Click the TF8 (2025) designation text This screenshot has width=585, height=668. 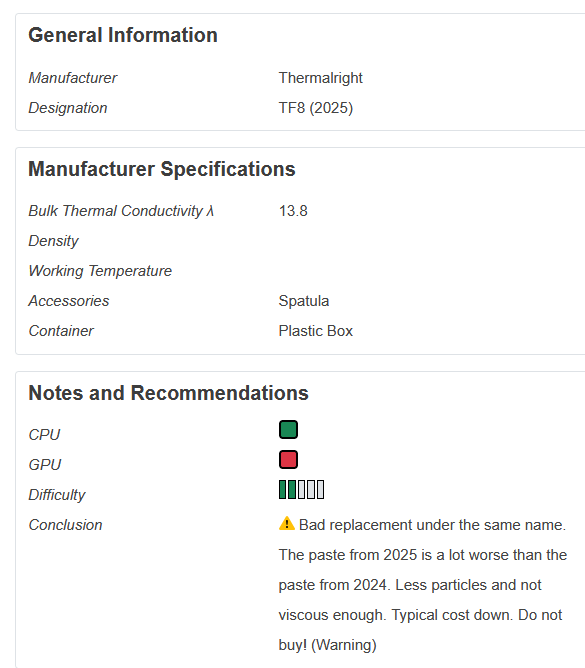[x=316, y=108]
